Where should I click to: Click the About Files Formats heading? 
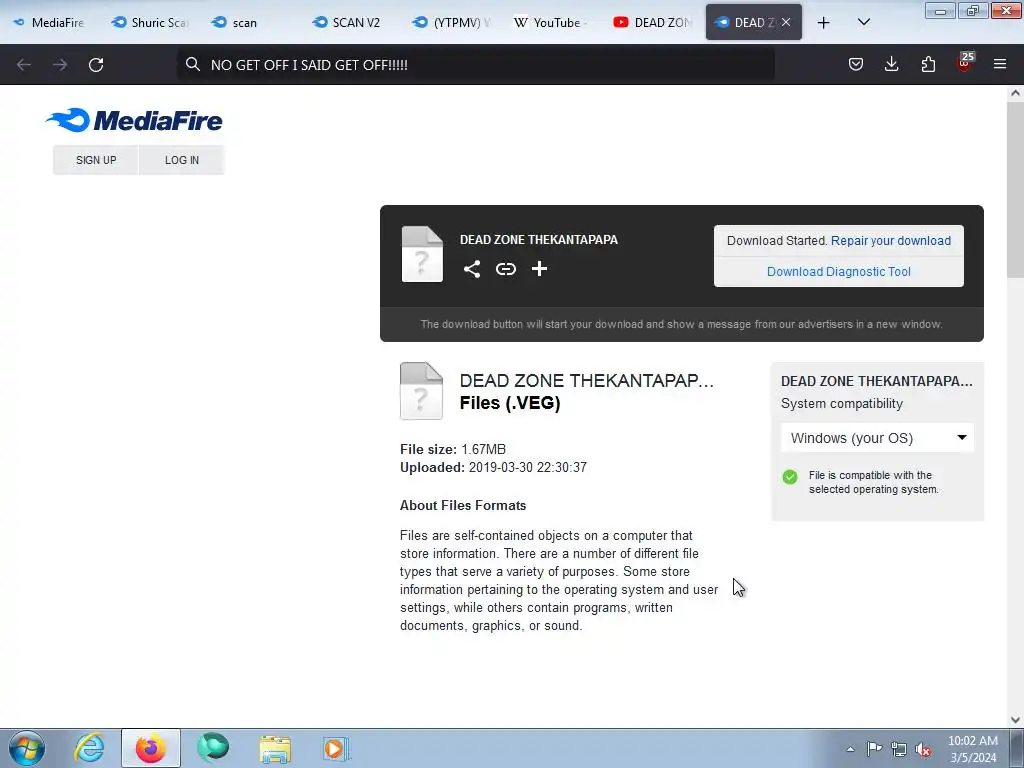[x=463, y=505]
